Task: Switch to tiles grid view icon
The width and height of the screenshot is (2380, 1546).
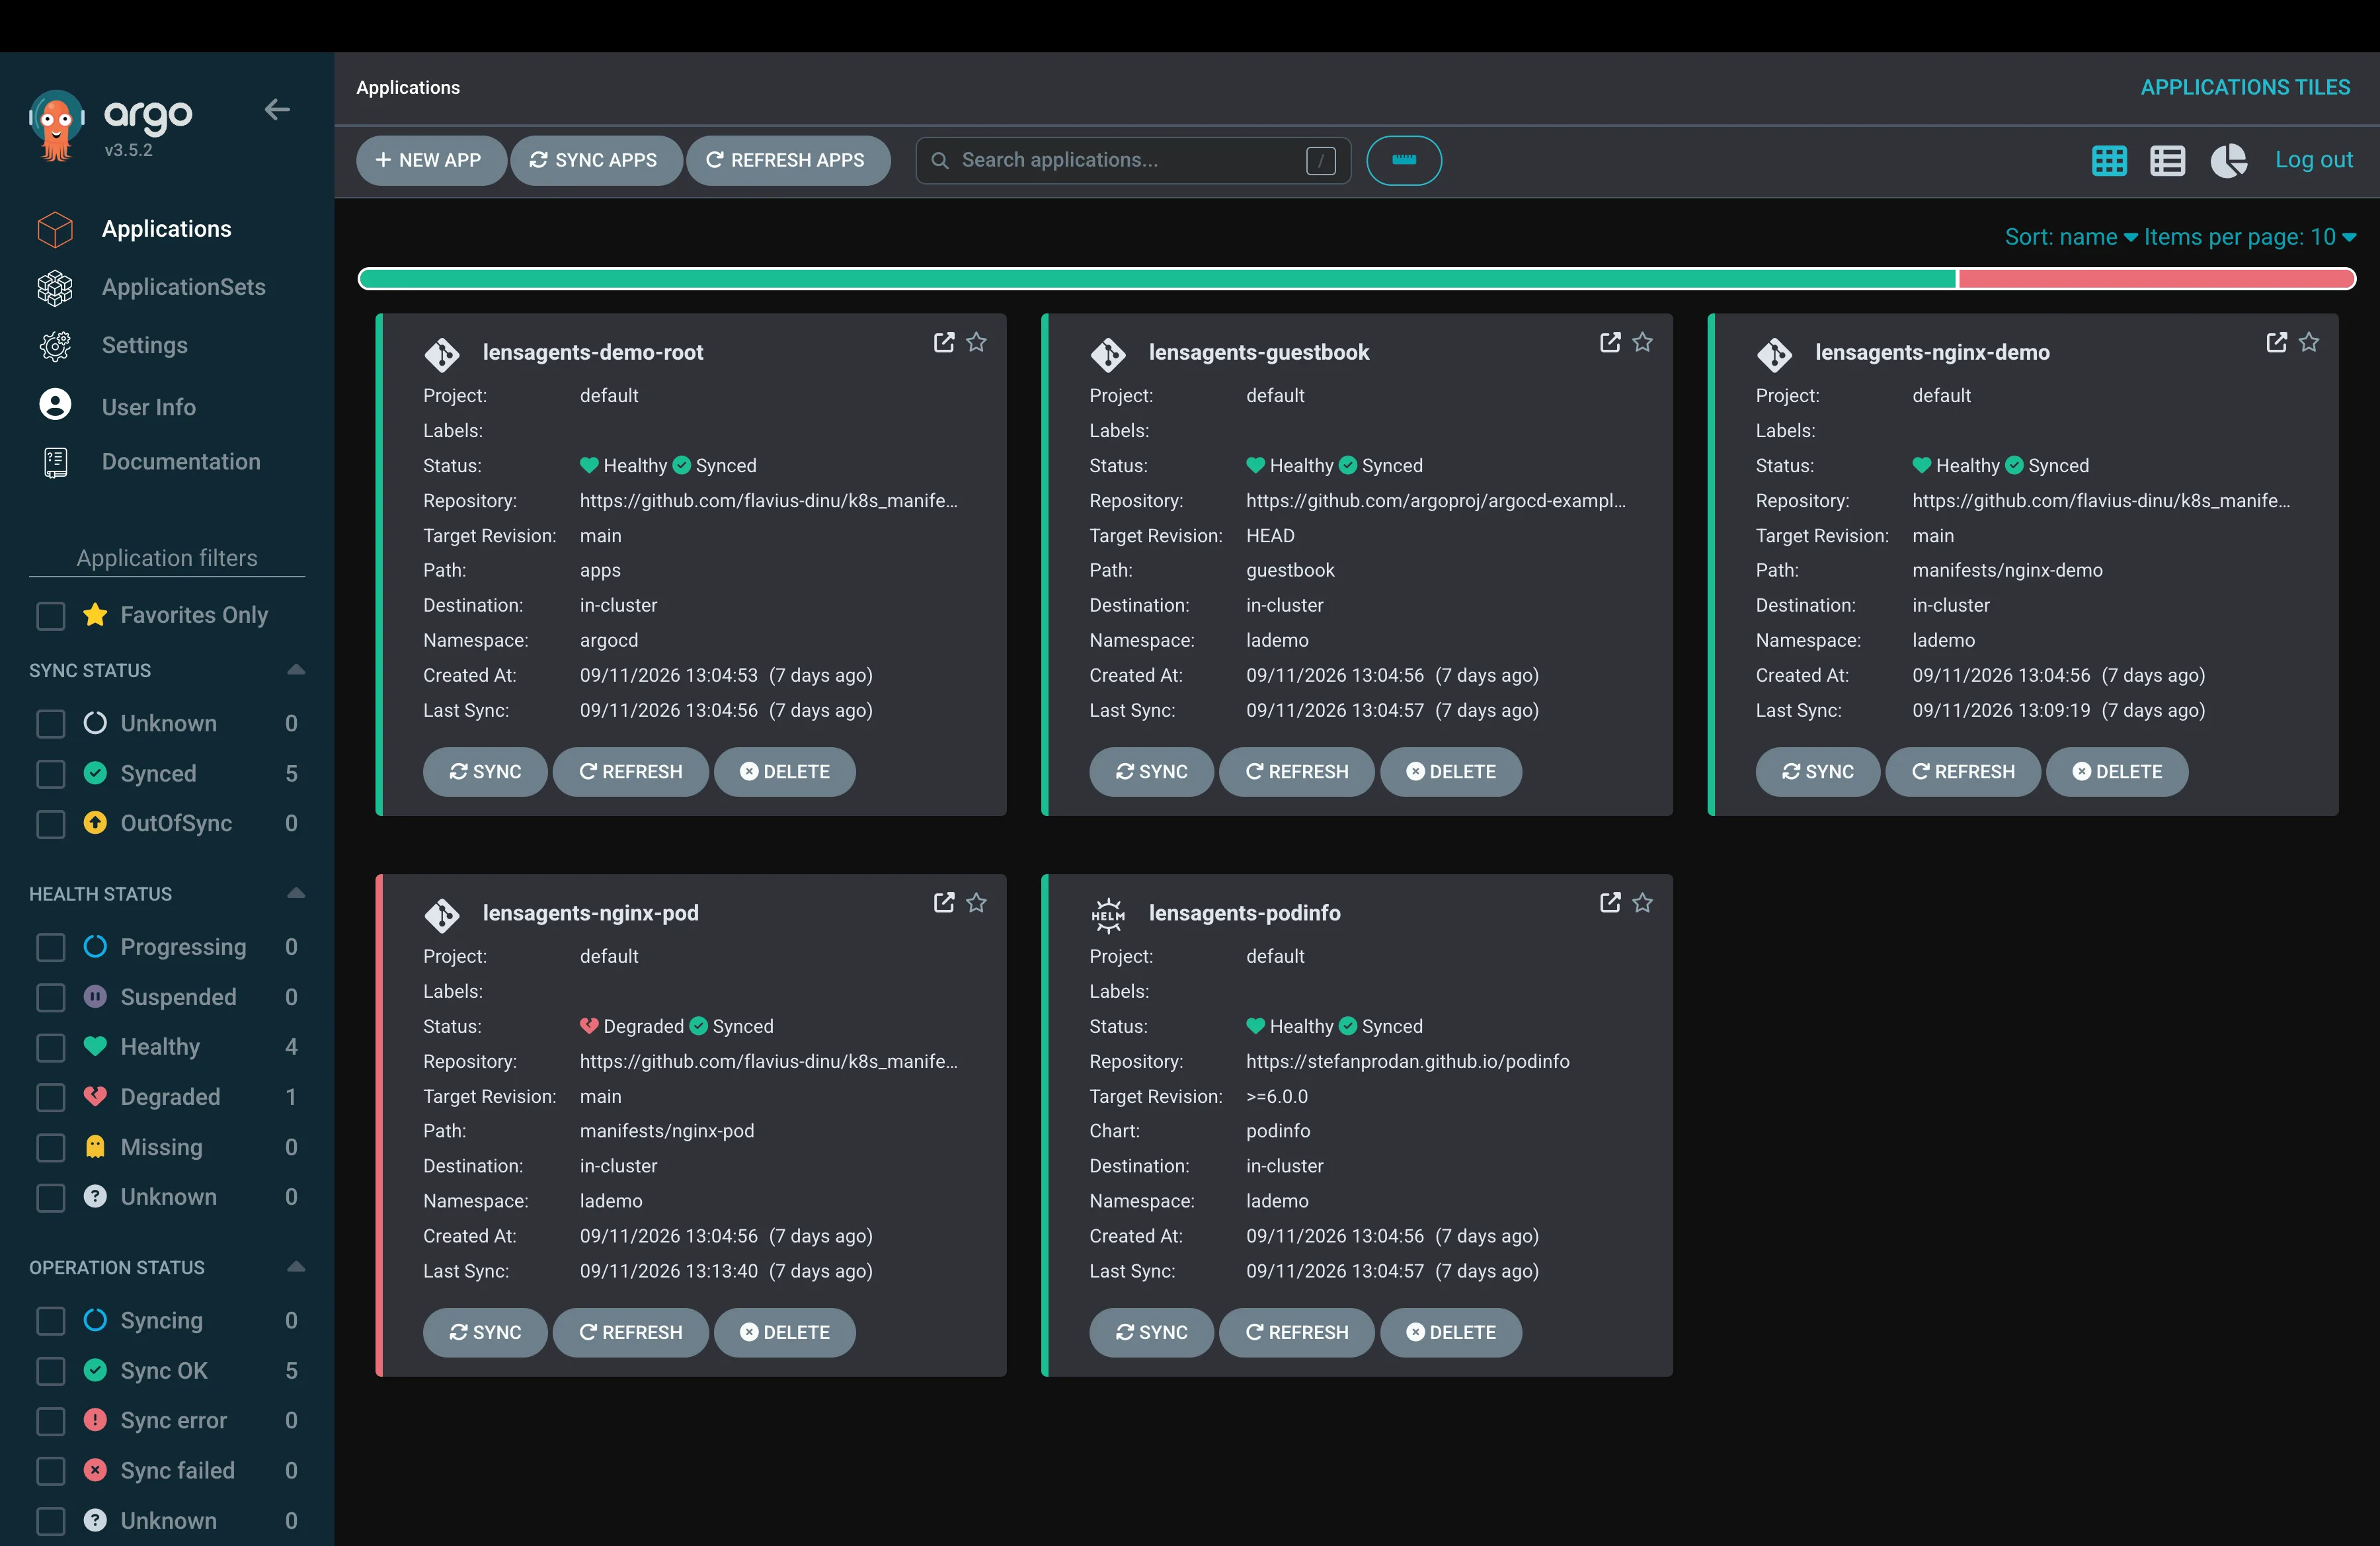Action: pos(2109,160)
